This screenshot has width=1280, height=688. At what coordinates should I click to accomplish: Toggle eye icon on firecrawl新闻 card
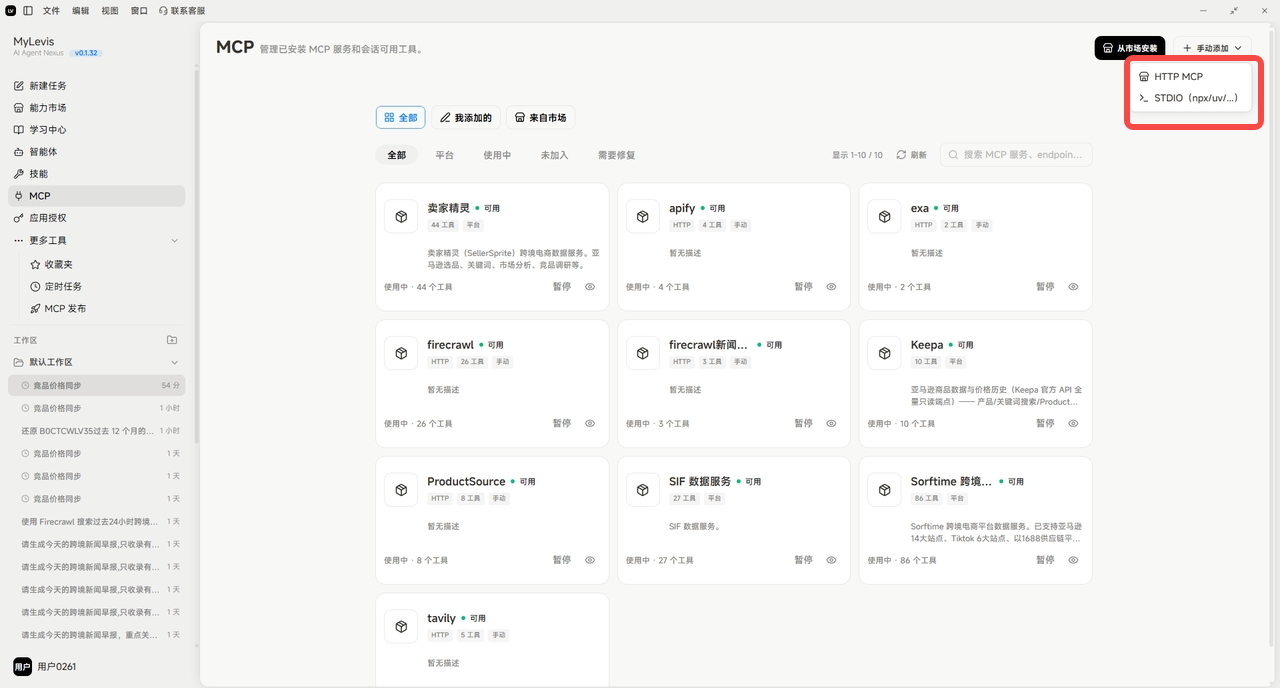(x=832, y=424)
